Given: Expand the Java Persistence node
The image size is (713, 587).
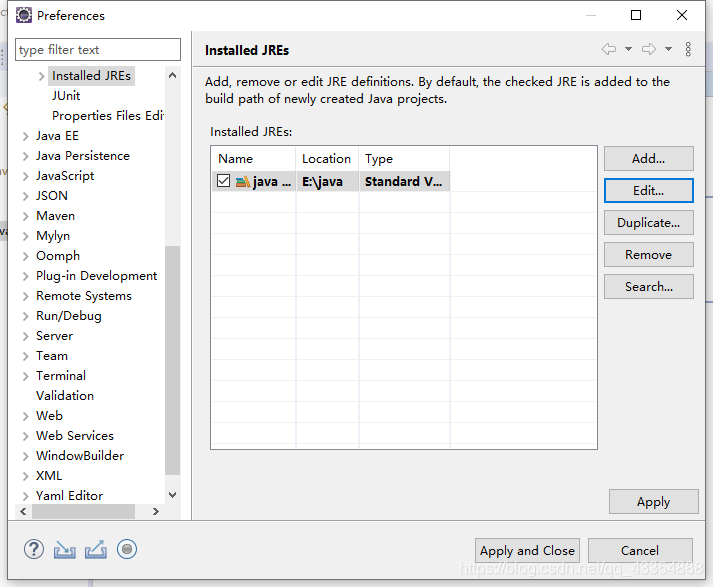Looking at the screenshot, I should point(25,156).
